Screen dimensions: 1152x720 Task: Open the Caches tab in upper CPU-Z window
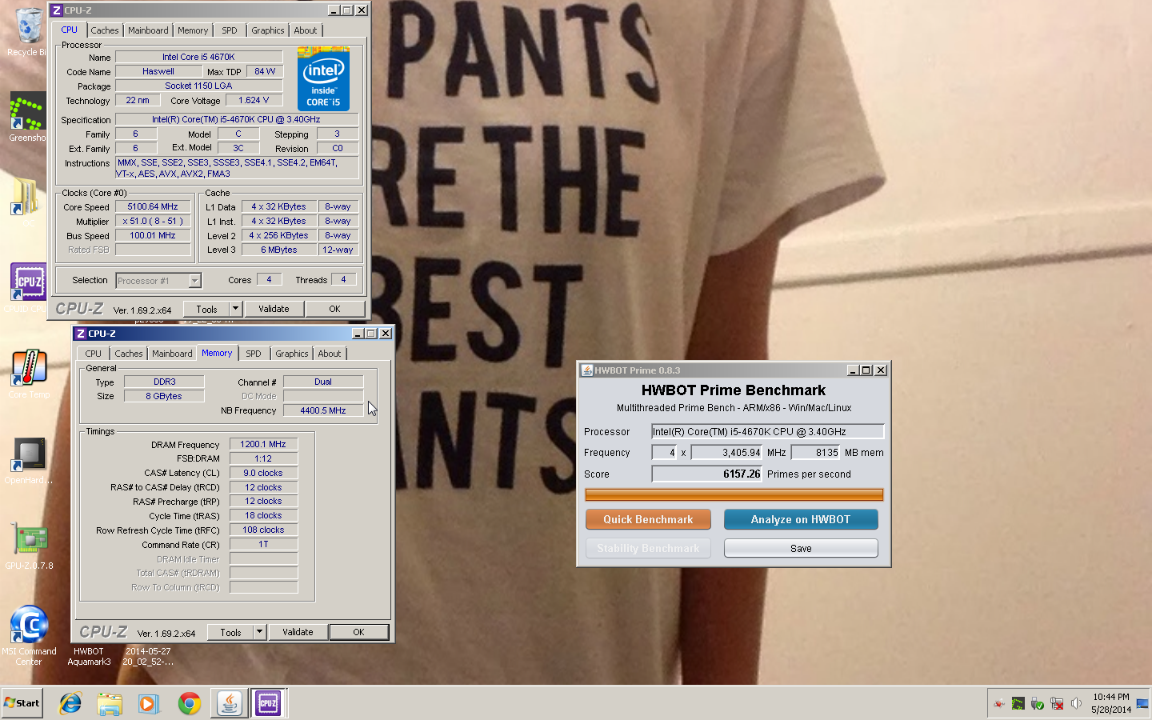click(104, 30)
